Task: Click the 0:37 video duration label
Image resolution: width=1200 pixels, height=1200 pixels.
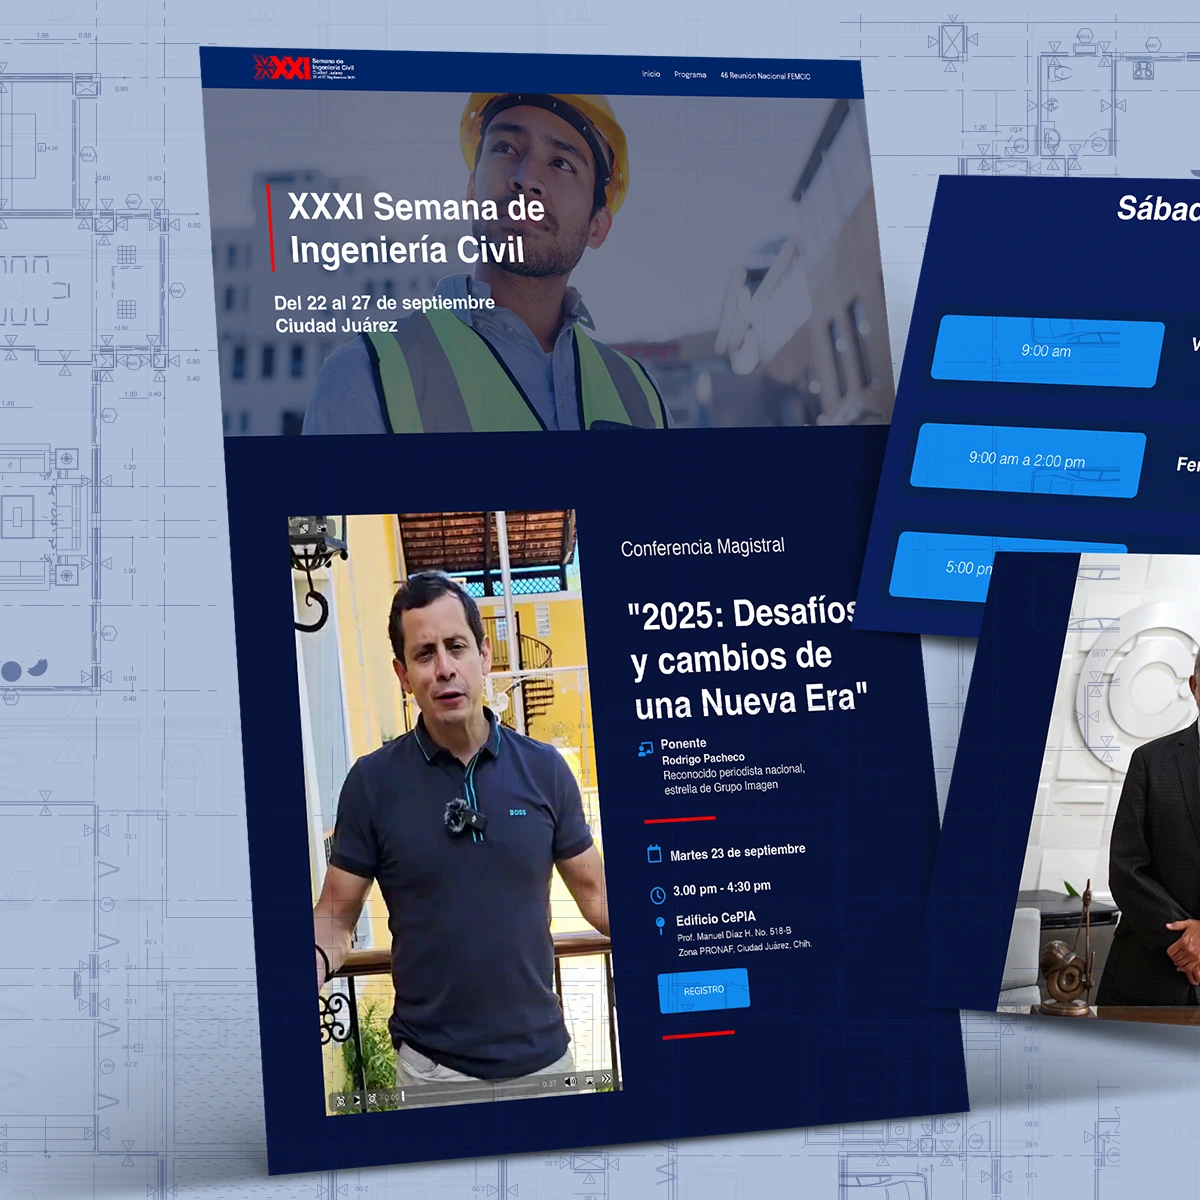Action: point(549,1084)
